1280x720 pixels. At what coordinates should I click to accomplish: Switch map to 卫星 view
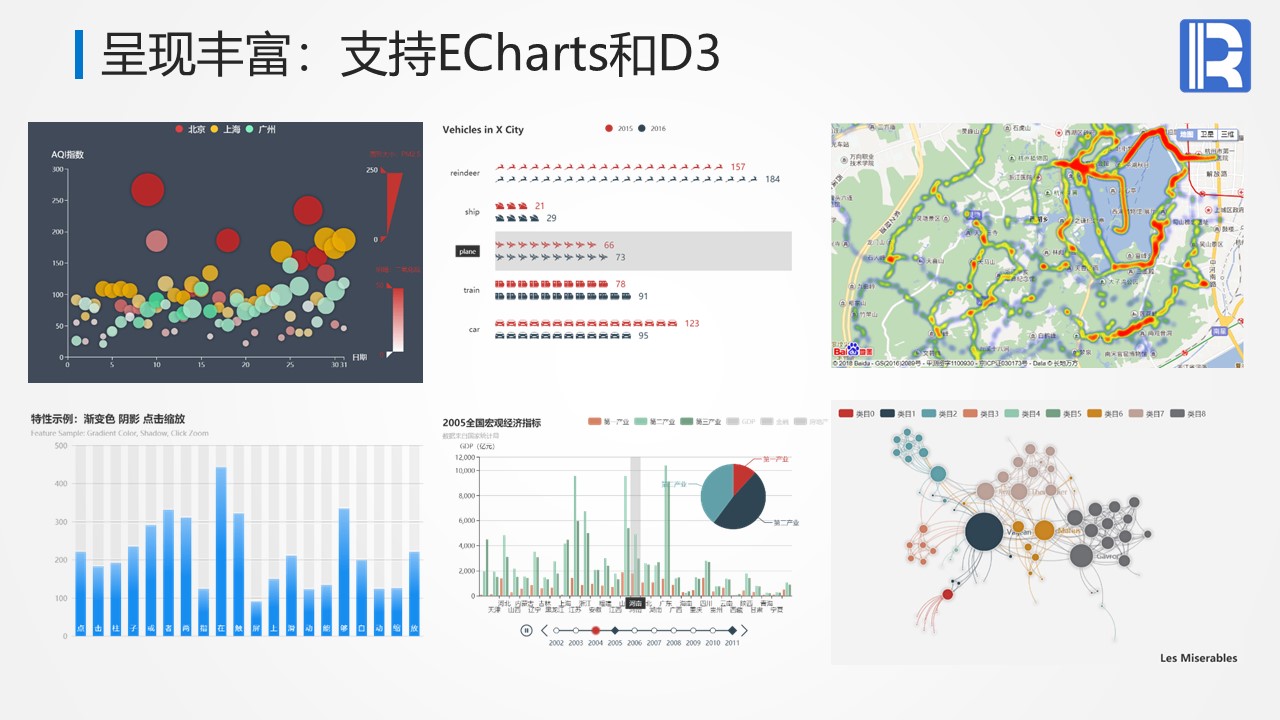(x=1206, y=133)
